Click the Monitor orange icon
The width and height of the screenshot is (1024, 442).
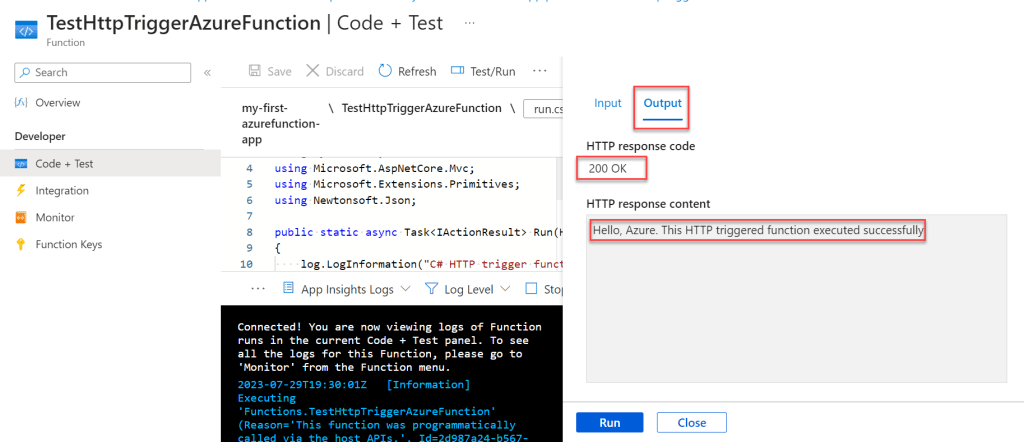click(21, 217)
